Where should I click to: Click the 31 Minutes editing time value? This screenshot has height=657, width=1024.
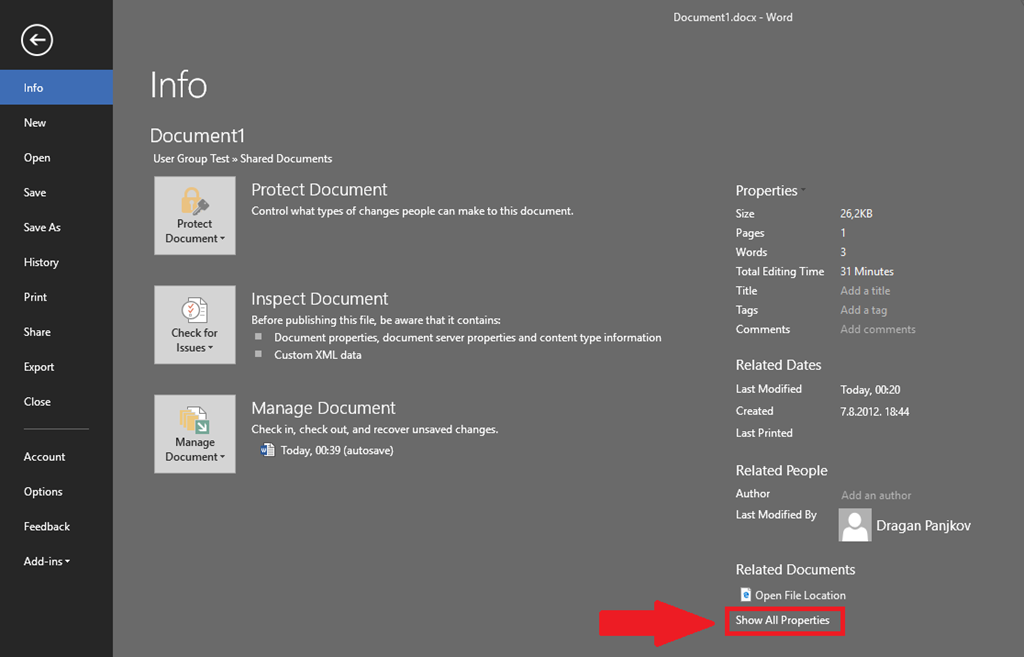[867, 271]
